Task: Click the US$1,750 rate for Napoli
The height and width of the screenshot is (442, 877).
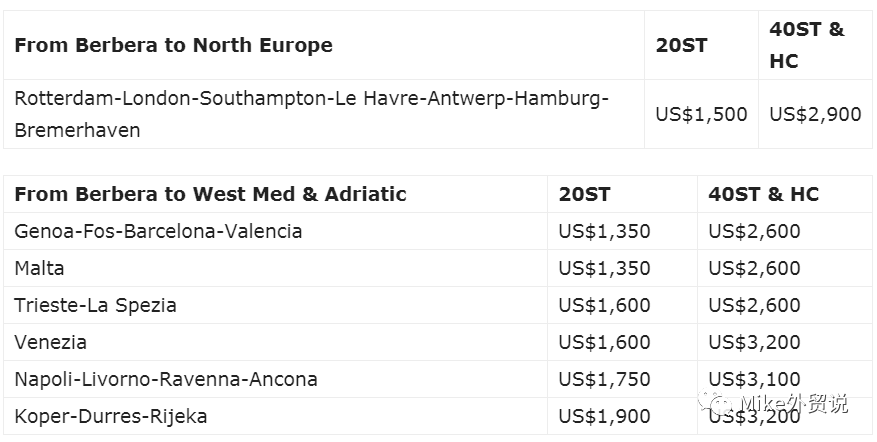Action: click(x=604, y=379)
